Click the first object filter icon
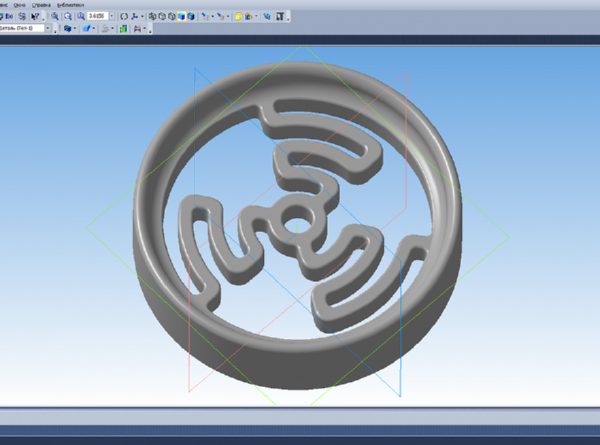The image size is (600, 445). tap(205, 16)
